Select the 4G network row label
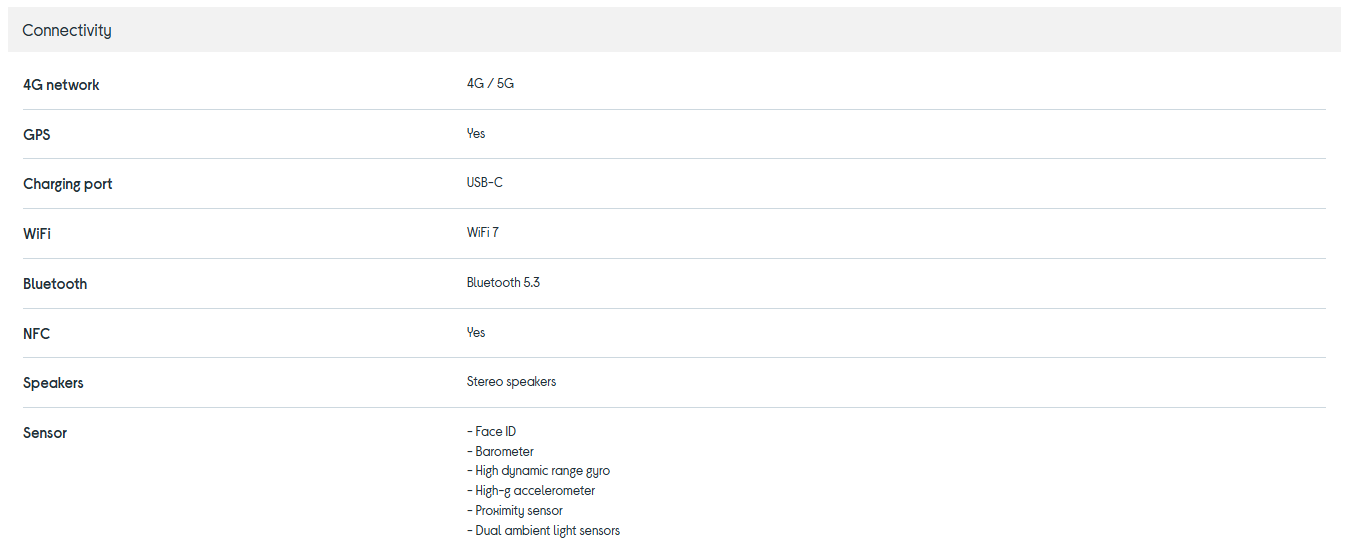Image resolution: width=1345 pixels, height=541 pixels. click(x=61, y=85)
